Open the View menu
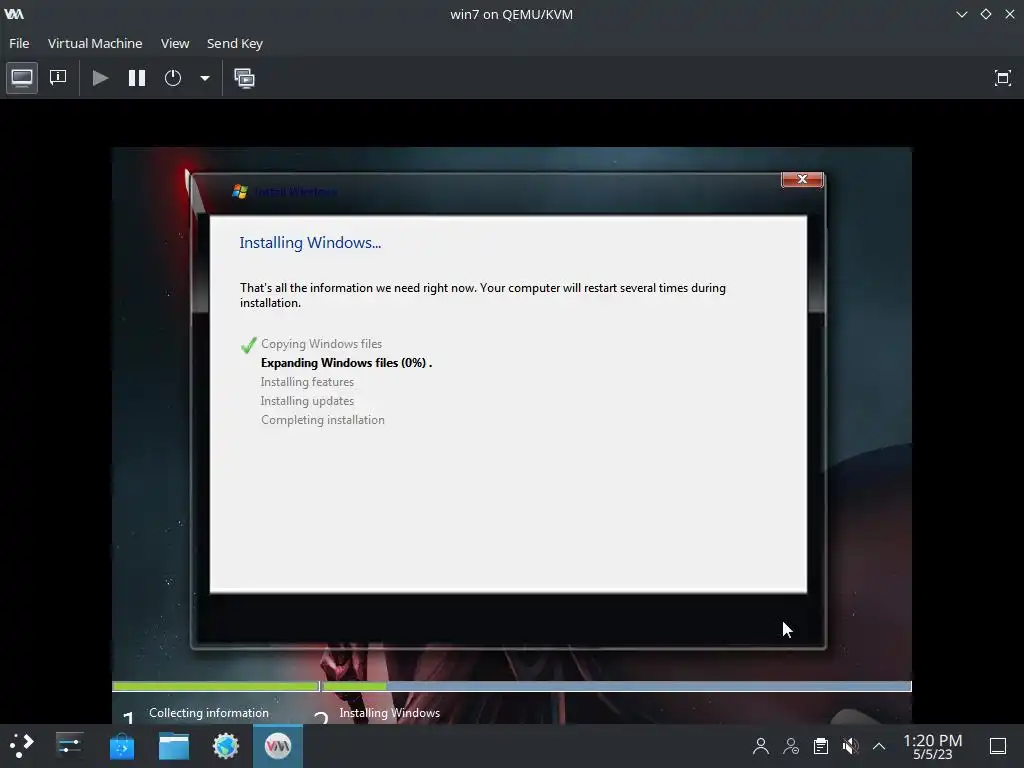Viewport: 1024px width, 768px height. click(x=175, y=43)
